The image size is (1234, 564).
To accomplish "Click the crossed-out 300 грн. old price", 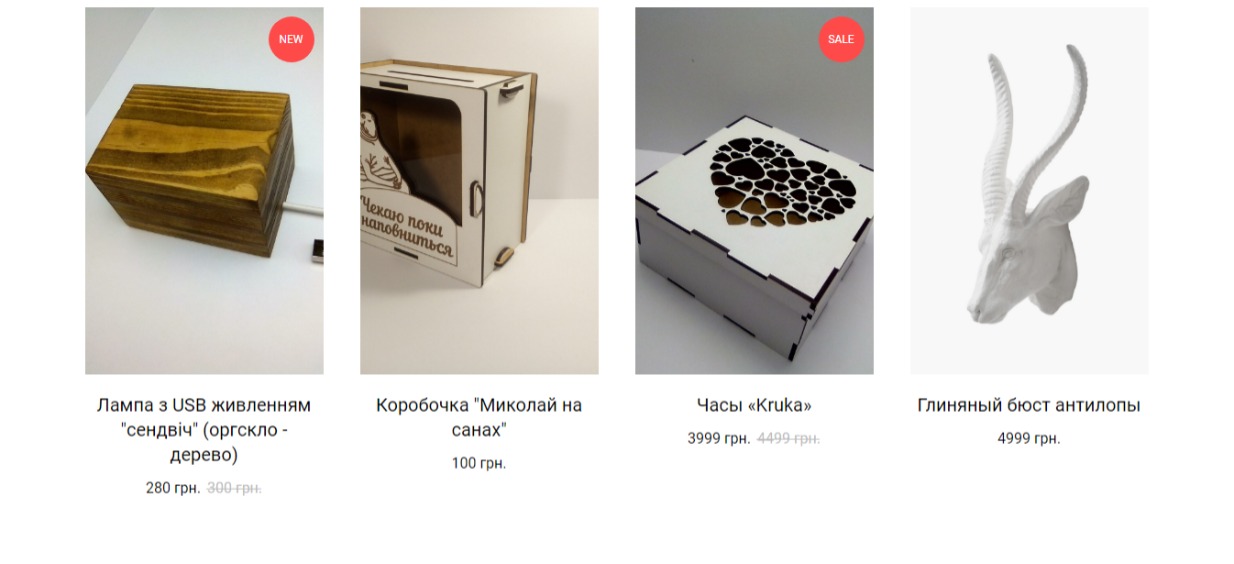I will [234, 488].
